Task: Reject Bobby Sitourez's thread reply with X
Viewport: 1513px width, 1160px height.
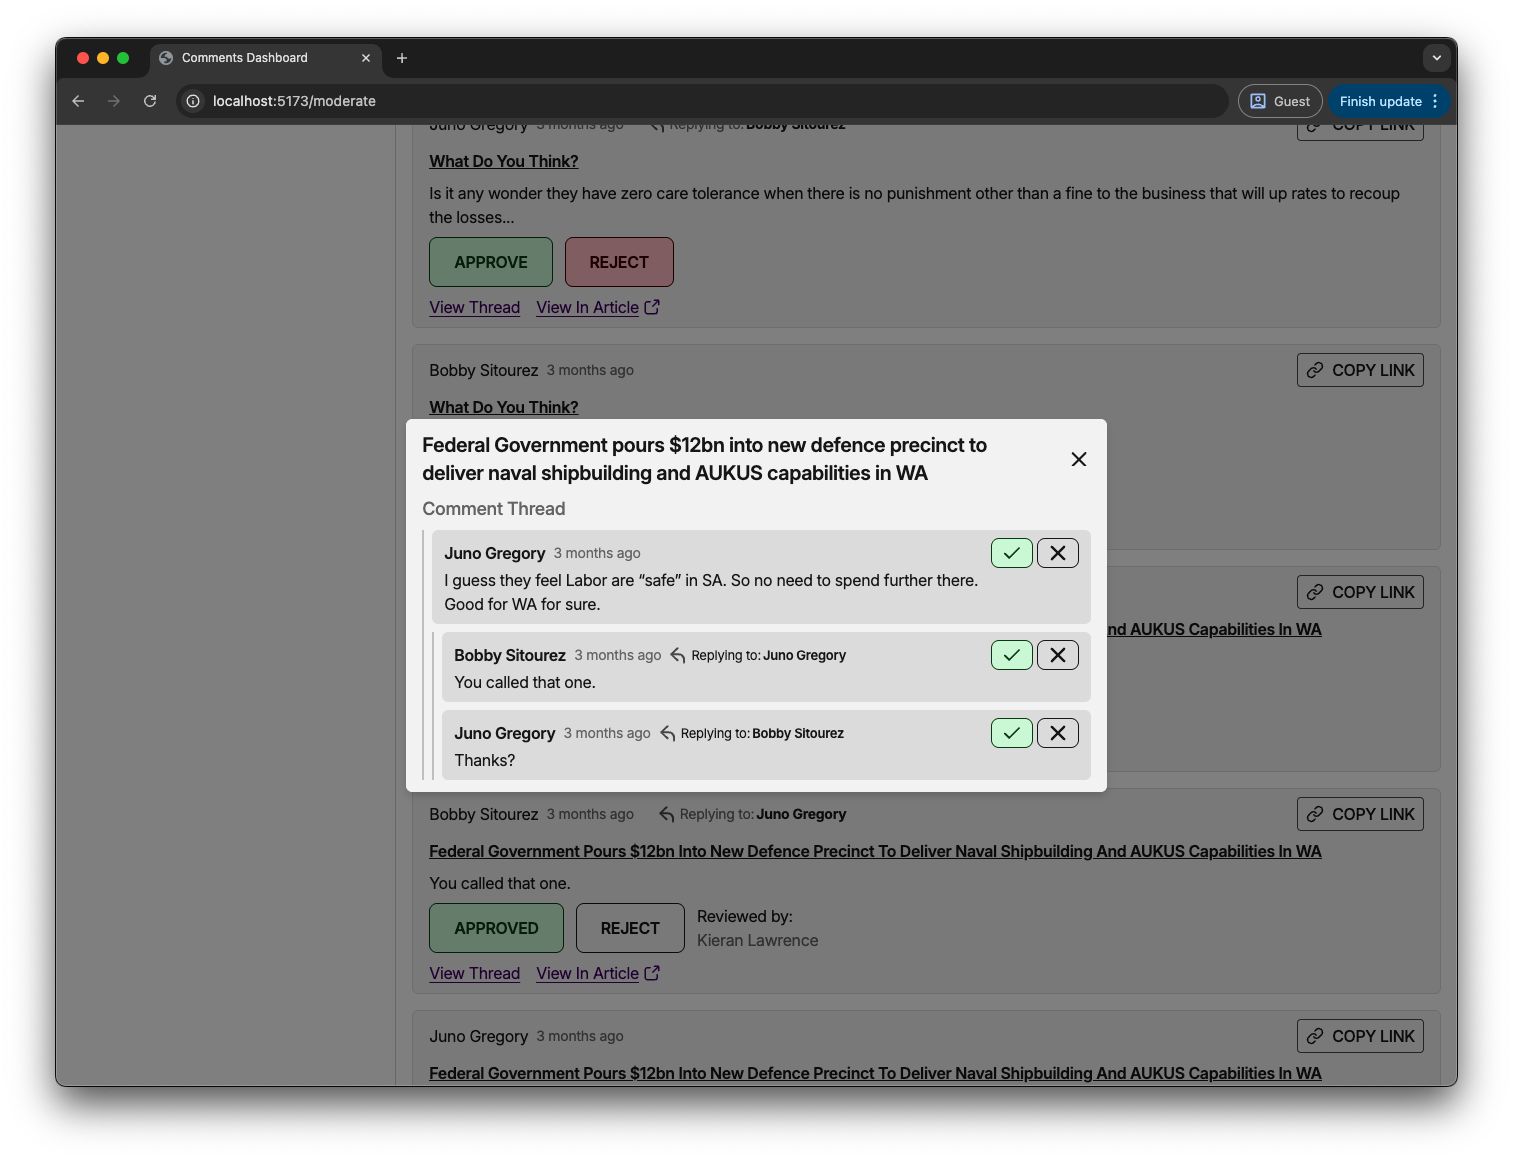Action: pos(1057,655)
